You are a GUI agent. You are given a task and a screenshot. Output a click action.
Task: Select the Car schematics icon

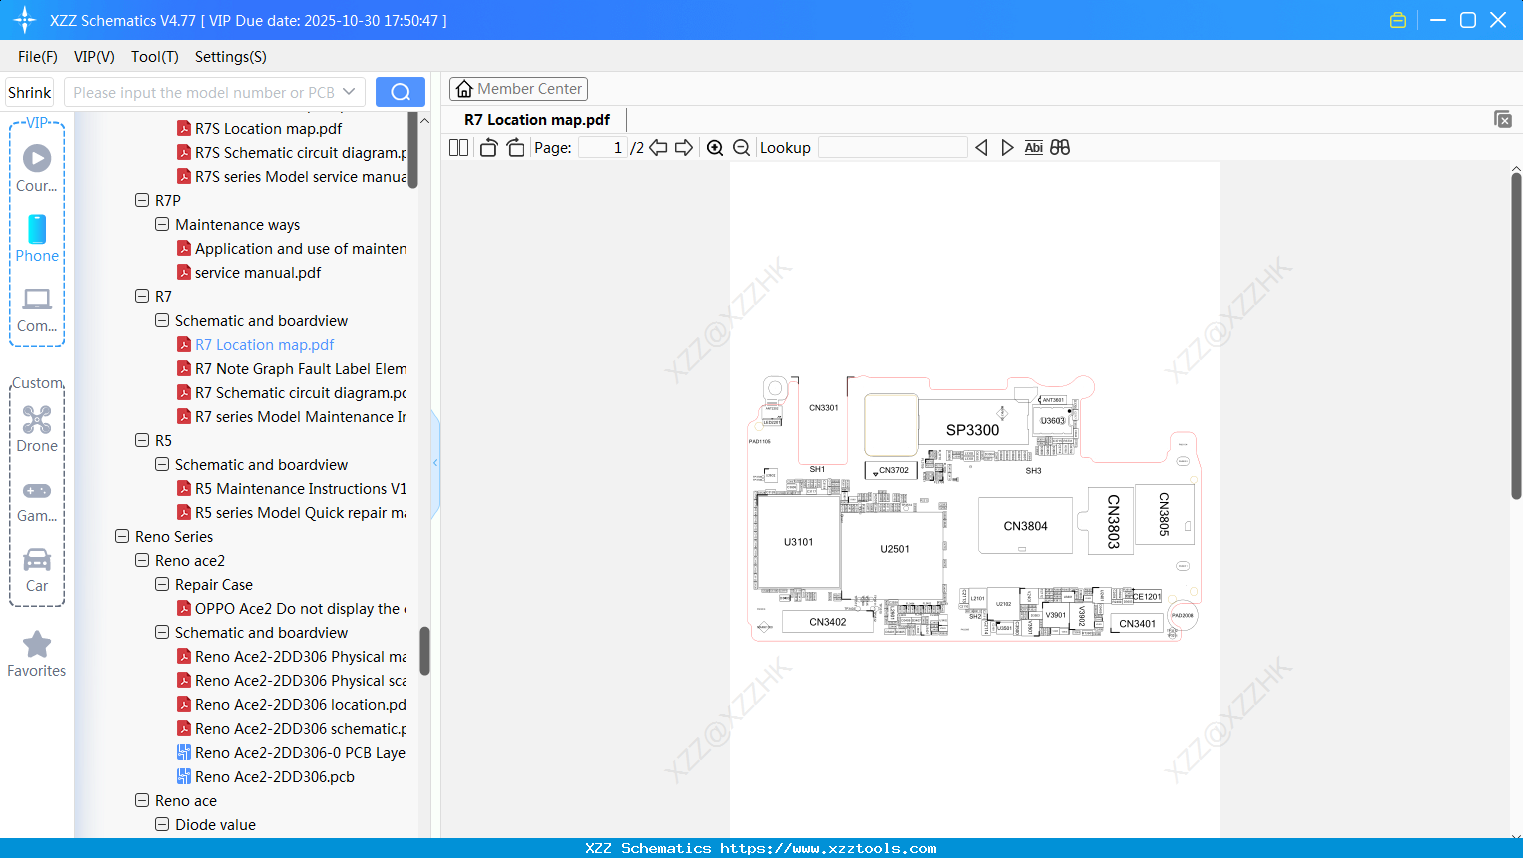pos(37,560)
